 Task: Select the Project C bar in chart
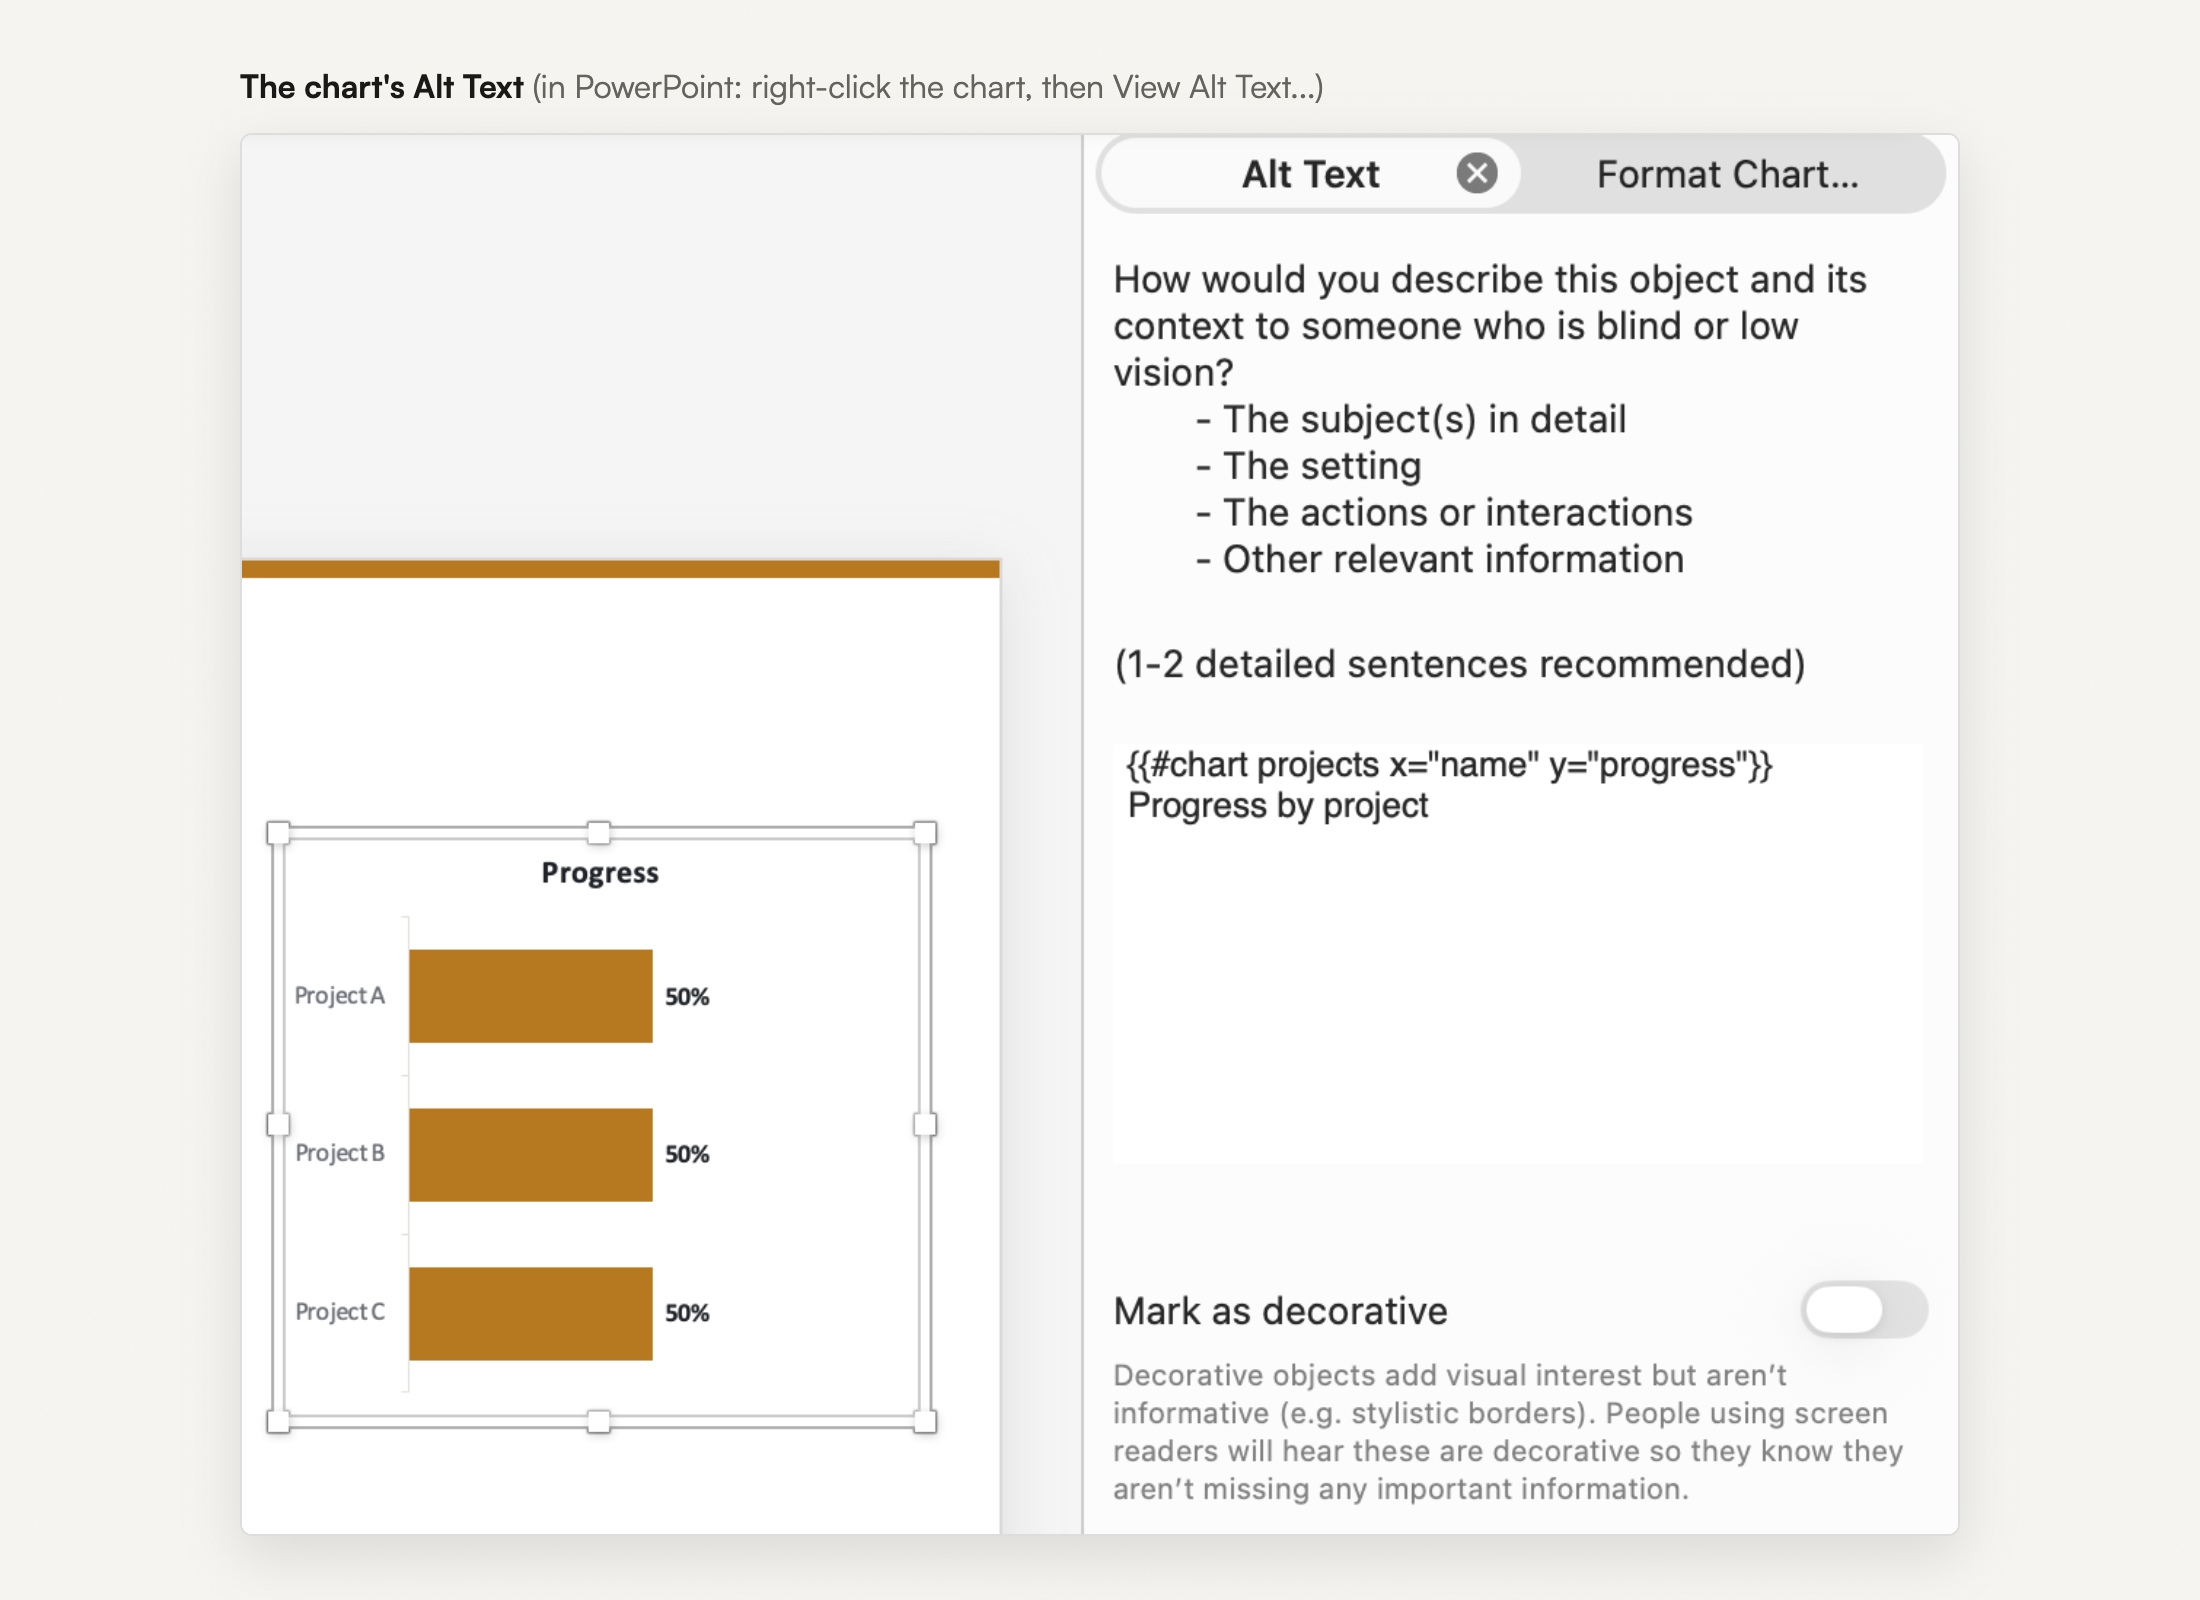click(530, 1313)
